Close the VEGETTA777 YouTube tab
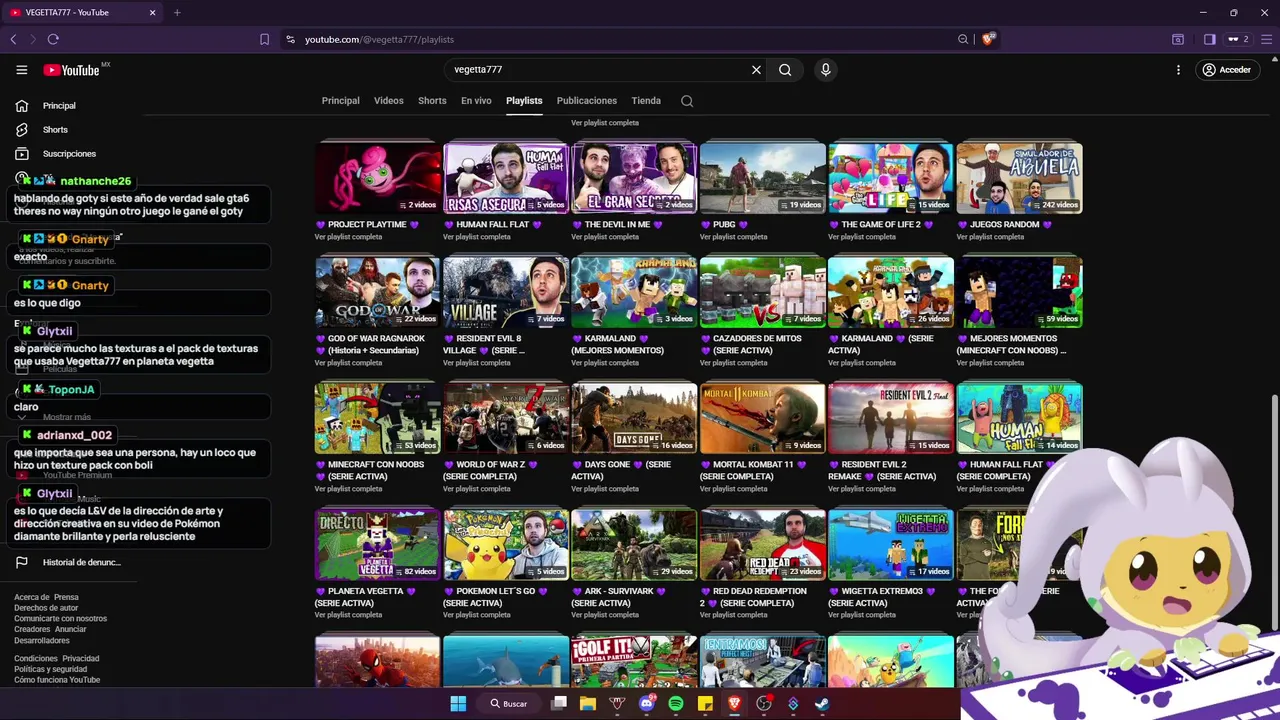 pos(153,13)
